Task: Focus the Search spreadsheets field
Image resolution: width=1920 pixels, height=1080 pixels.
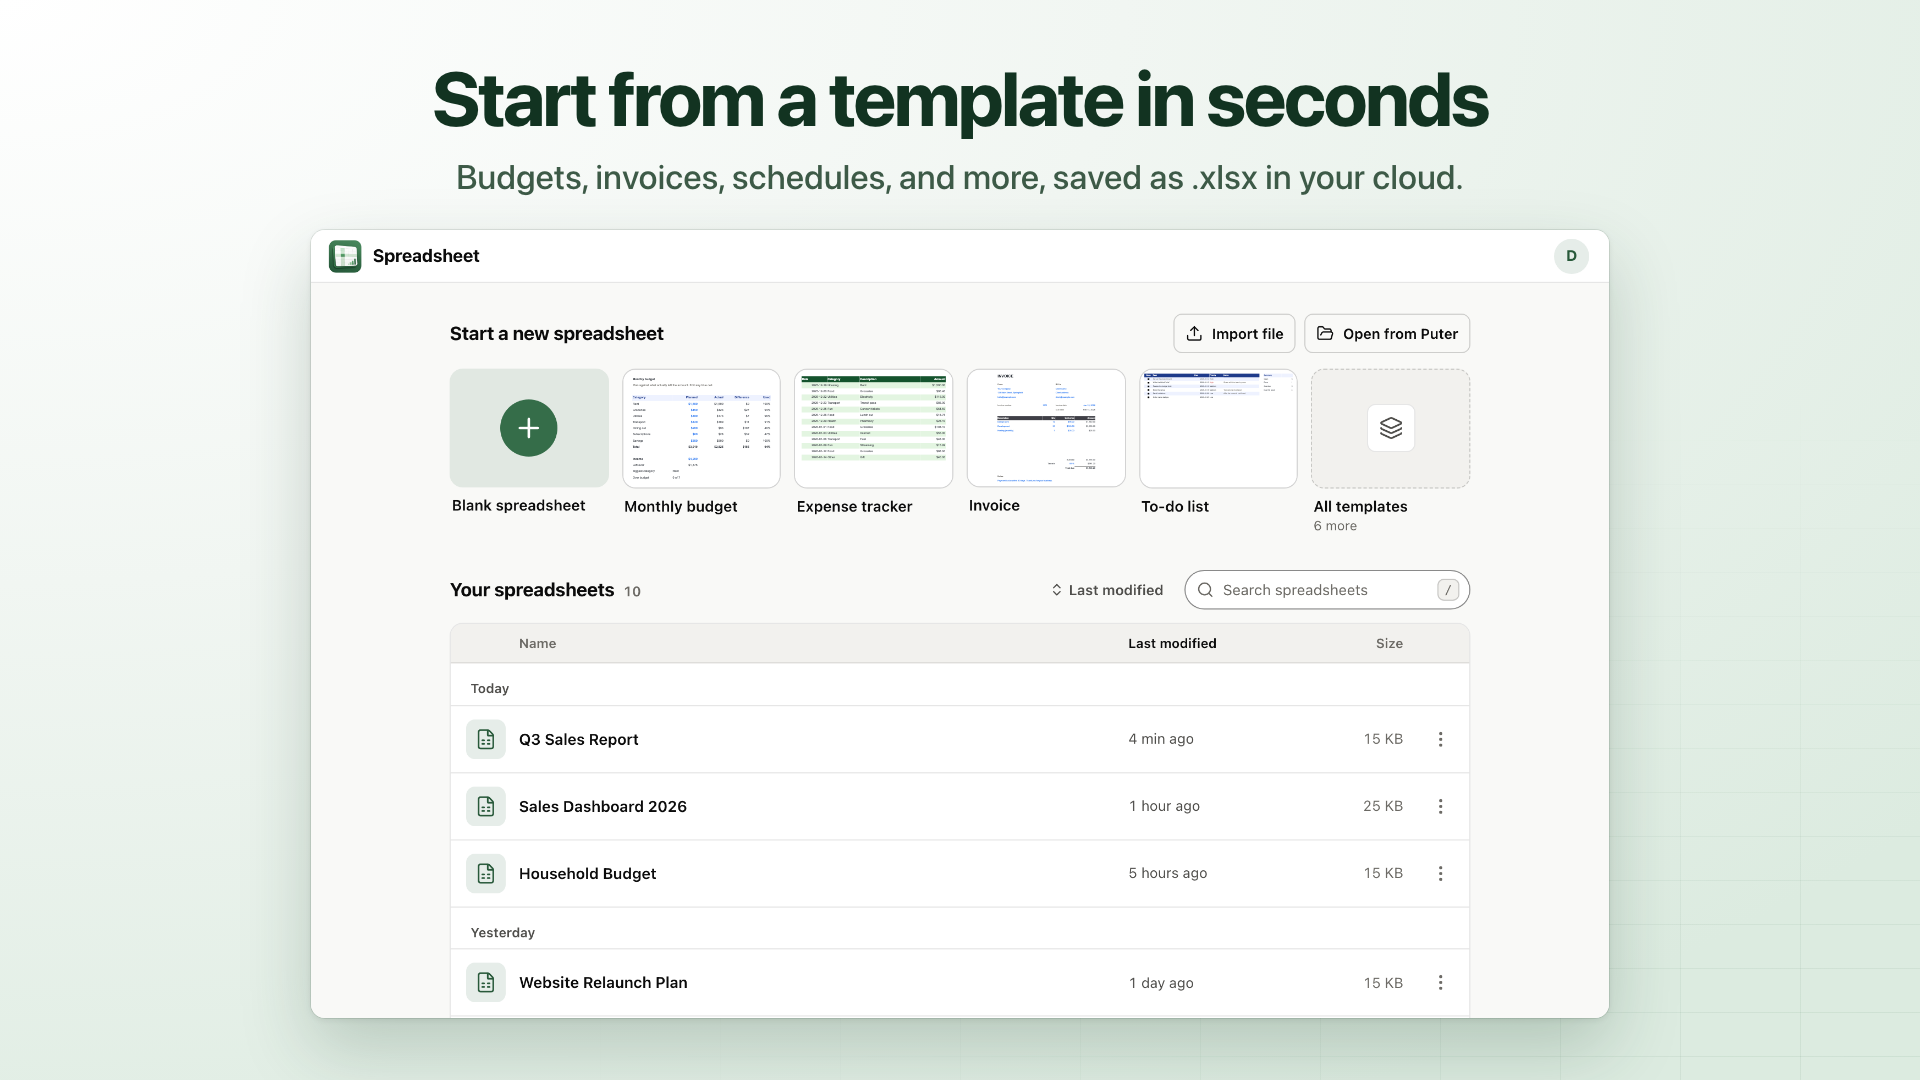Action: [x=1327, y=590]
